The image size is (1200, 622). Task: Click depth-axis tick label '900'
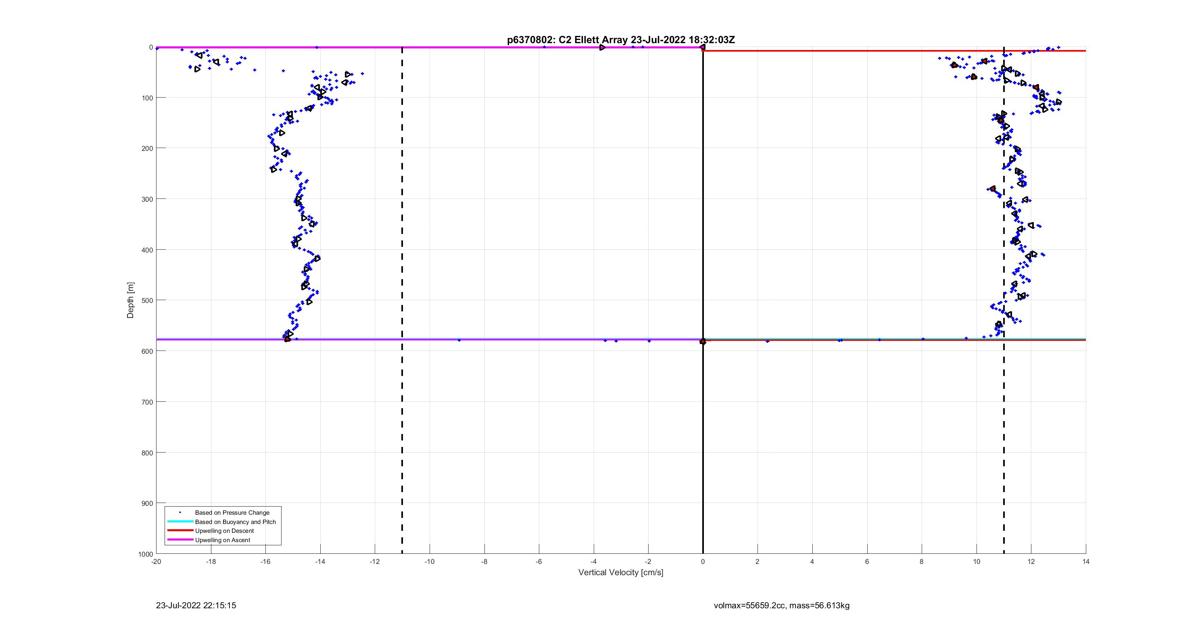146,503
